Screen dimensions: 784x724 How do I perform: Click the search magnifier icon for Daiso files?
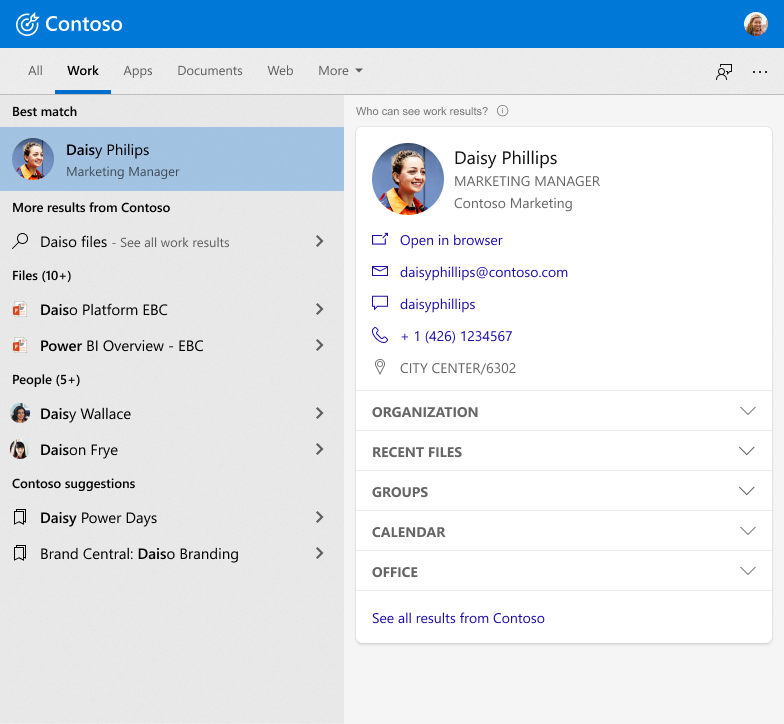pyautogui.click(x=20, y=241)
